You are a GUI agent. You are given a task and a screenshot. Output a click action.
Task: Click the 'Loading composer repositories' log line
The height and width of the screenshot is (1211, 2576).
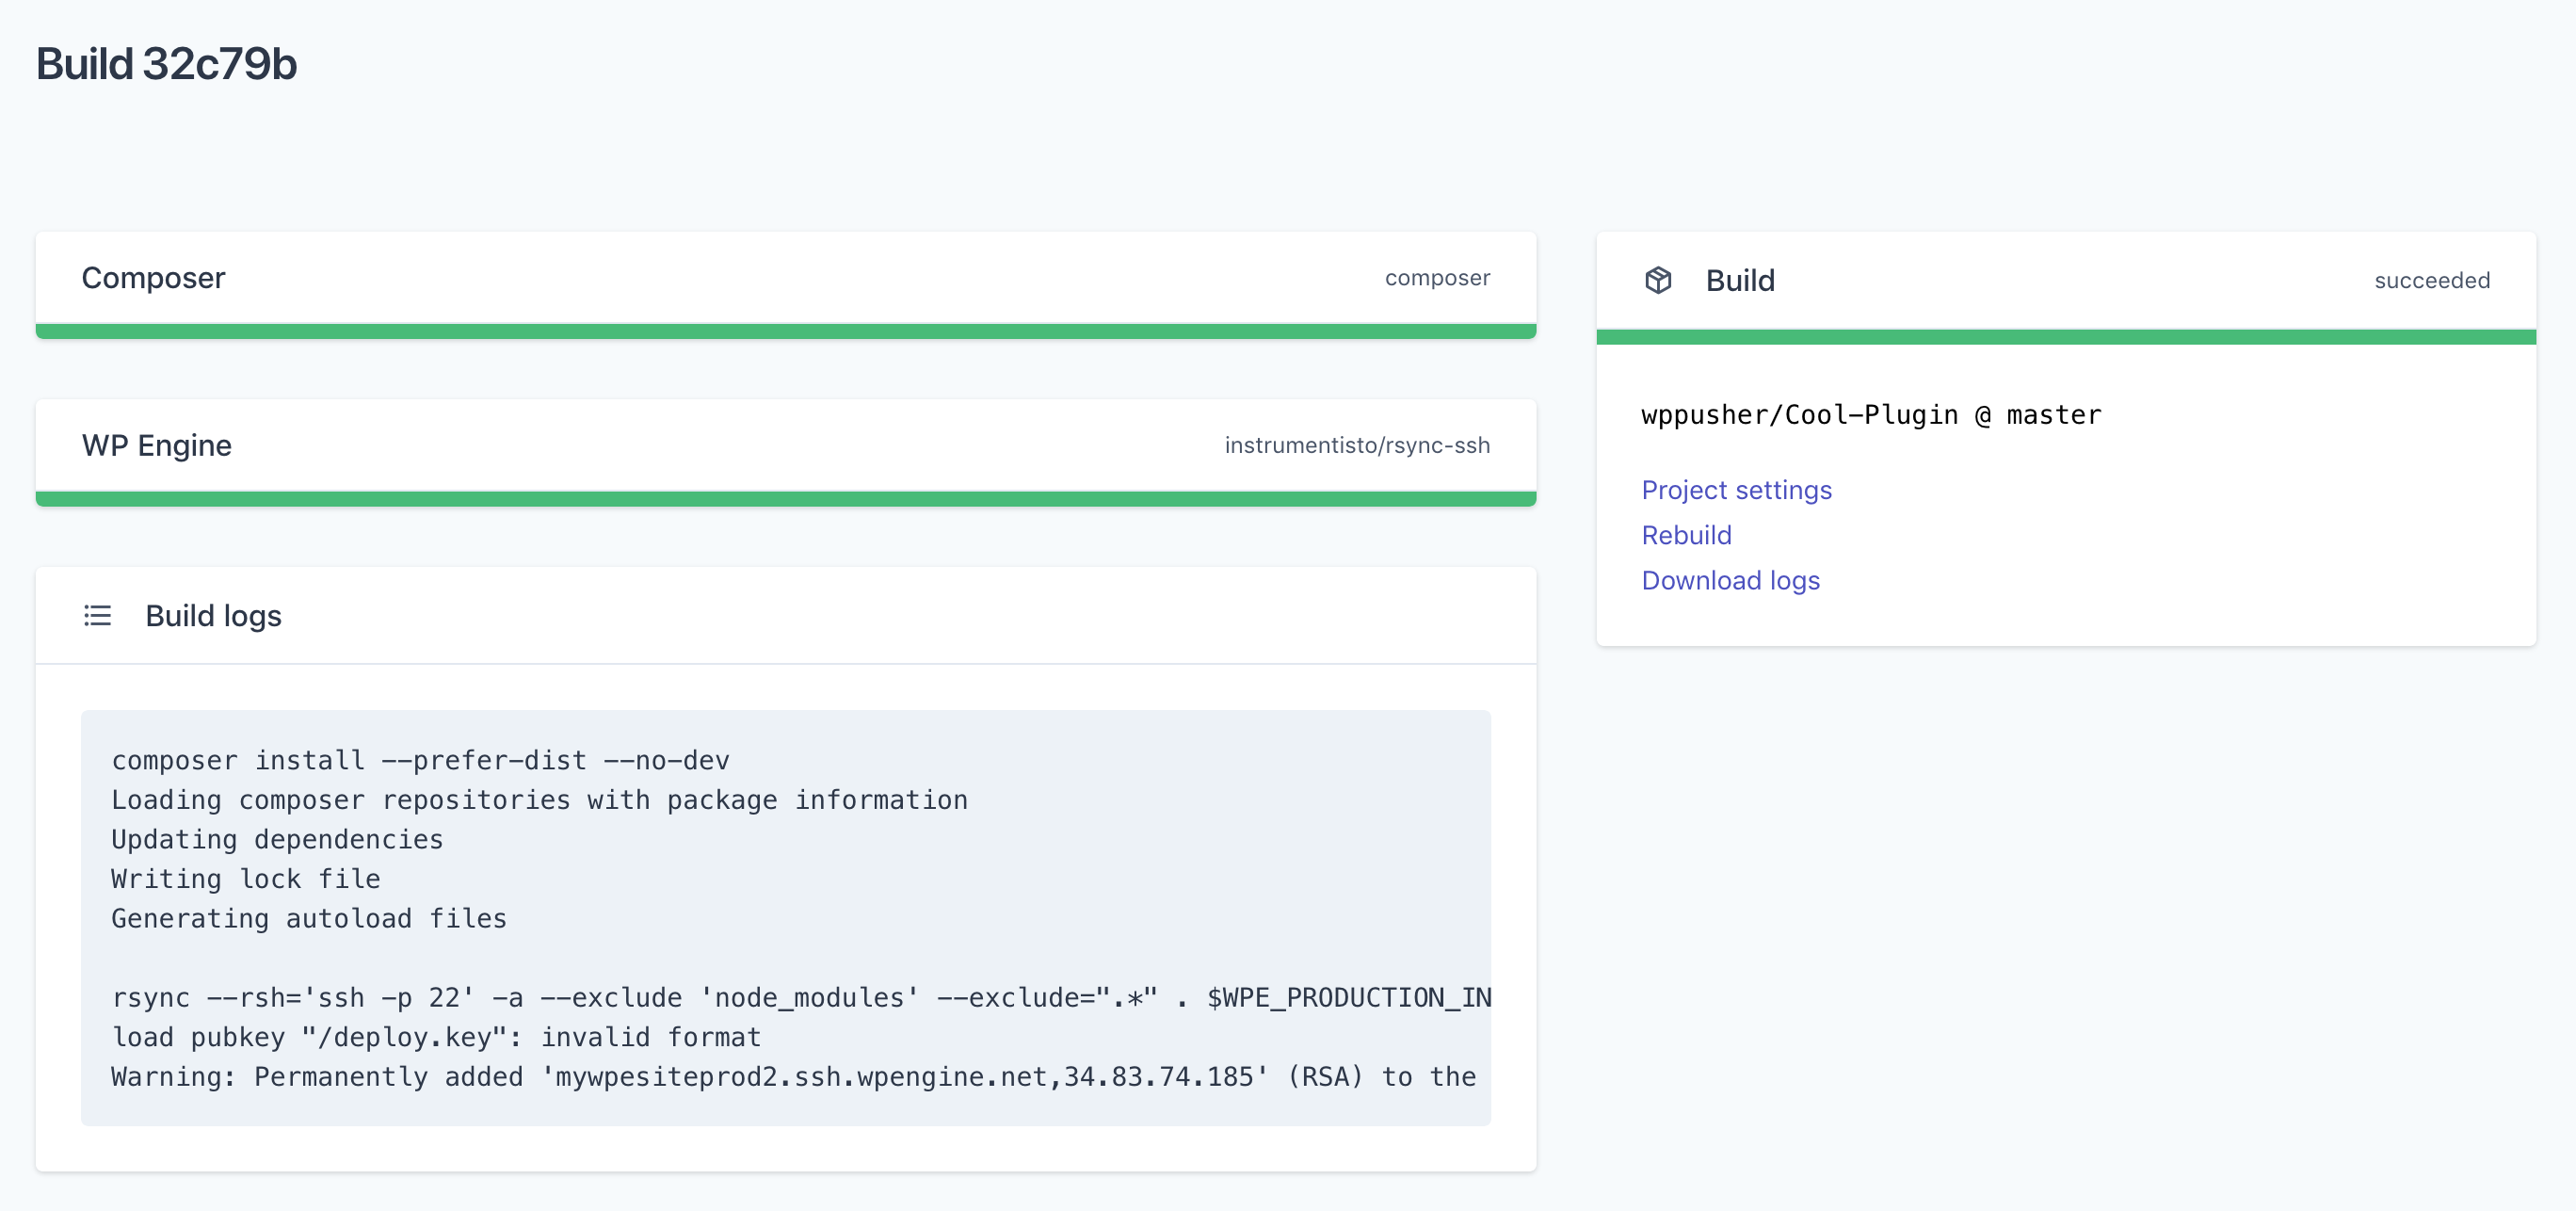(x=539, y=800)
